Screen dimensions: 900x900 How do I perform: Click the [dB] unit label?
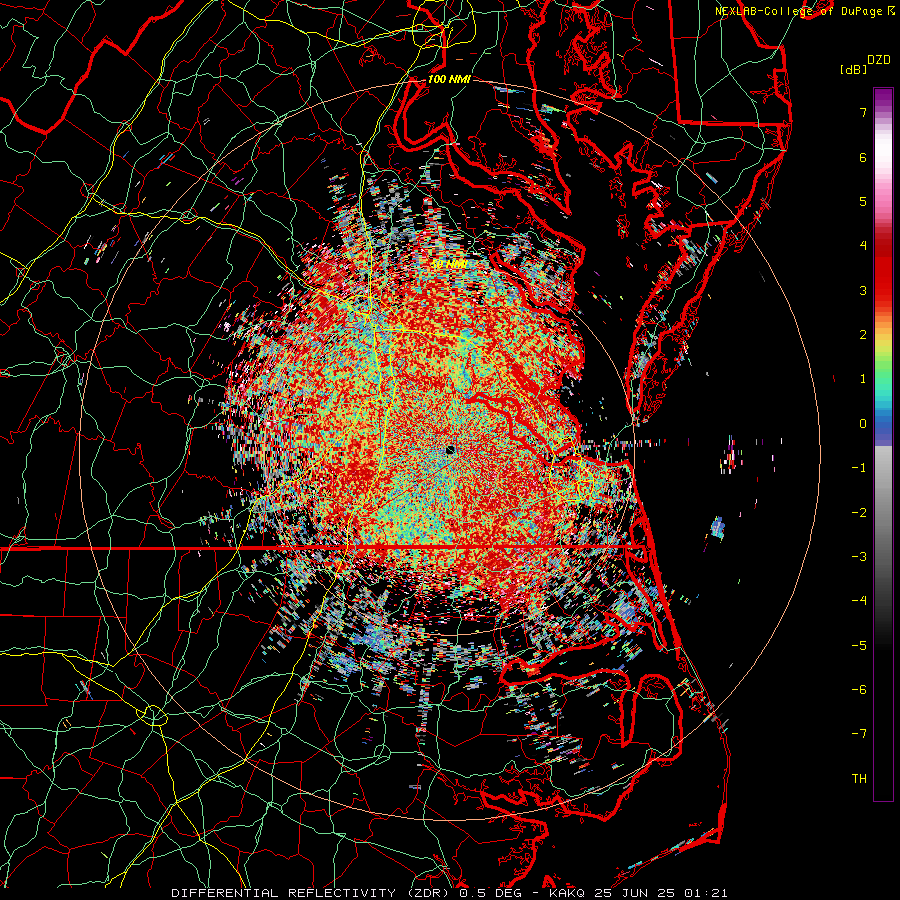[854, 69]
